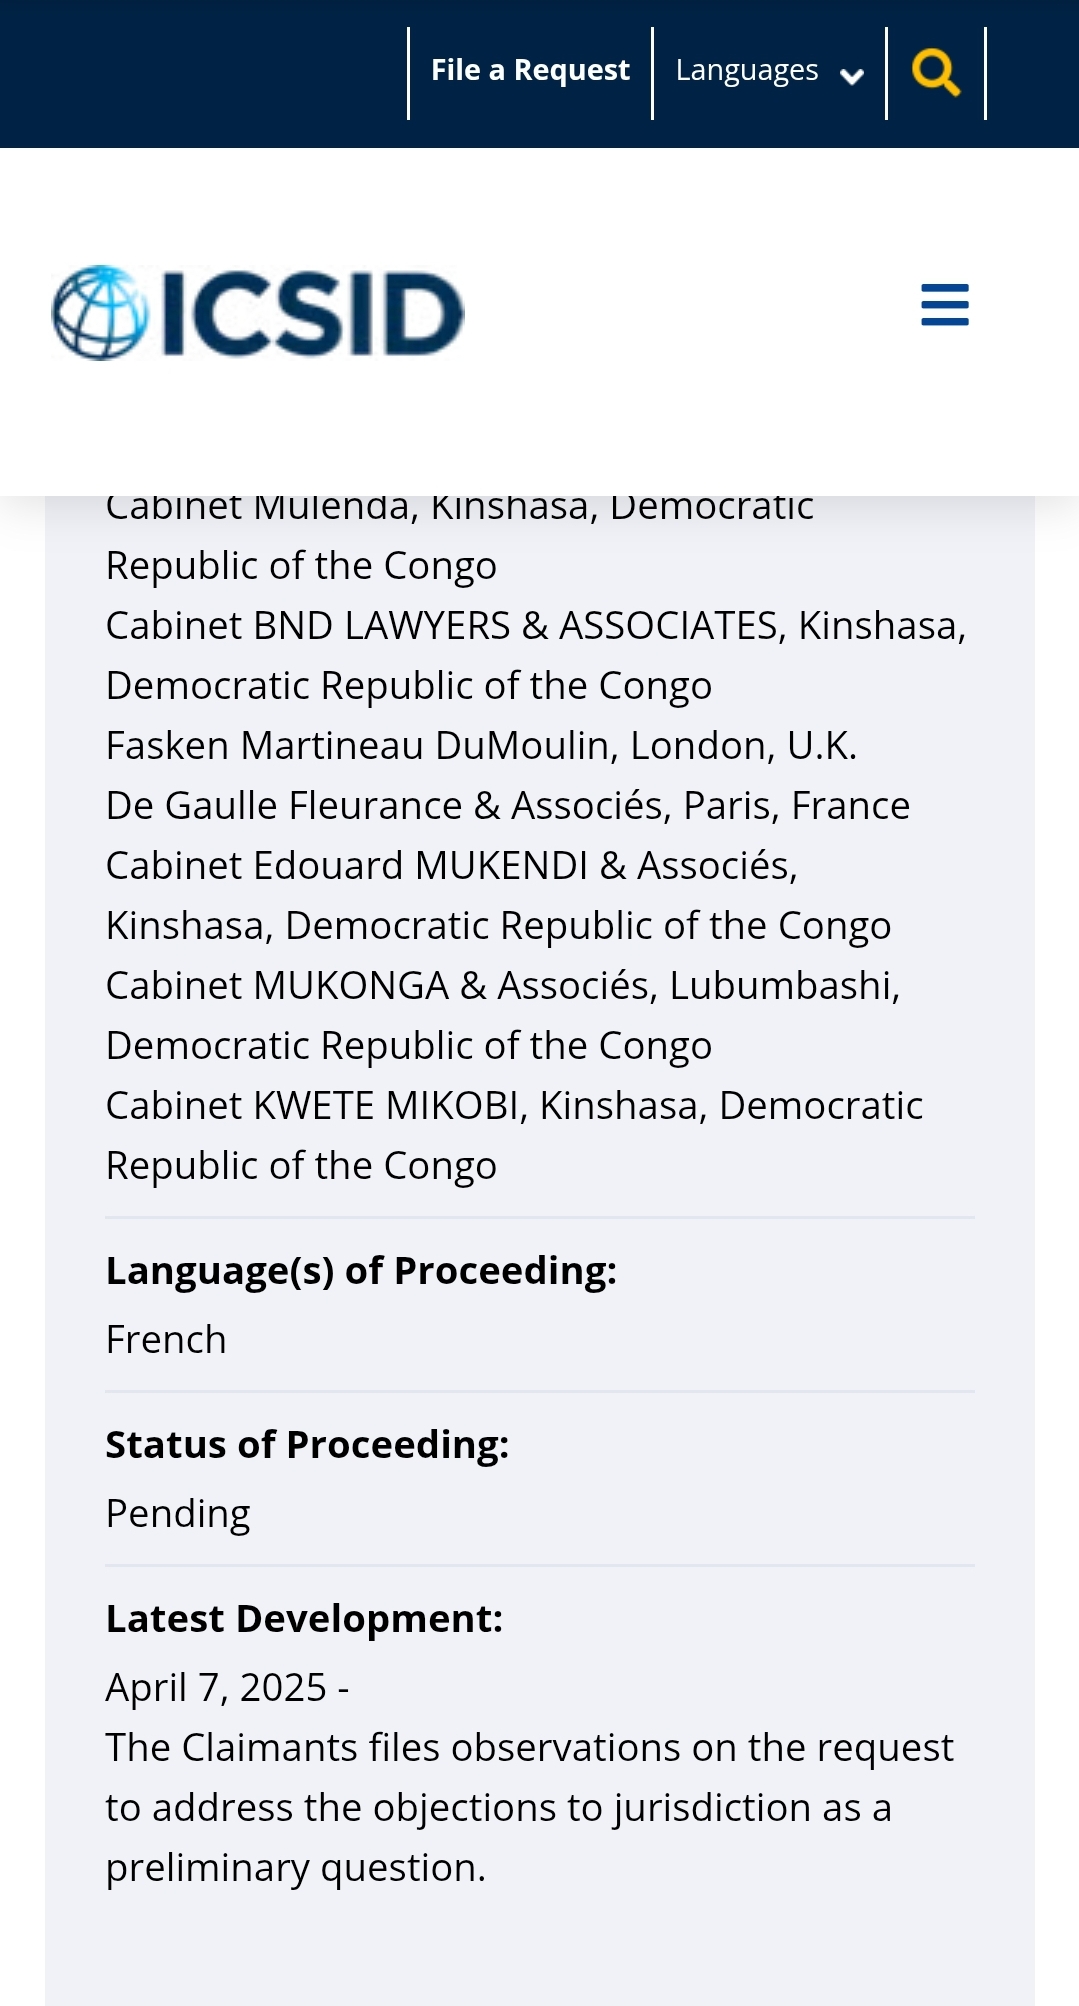
Task: Click the Status of Proceeding heading
Action: pyautogui.click(x=307, y=1445)
